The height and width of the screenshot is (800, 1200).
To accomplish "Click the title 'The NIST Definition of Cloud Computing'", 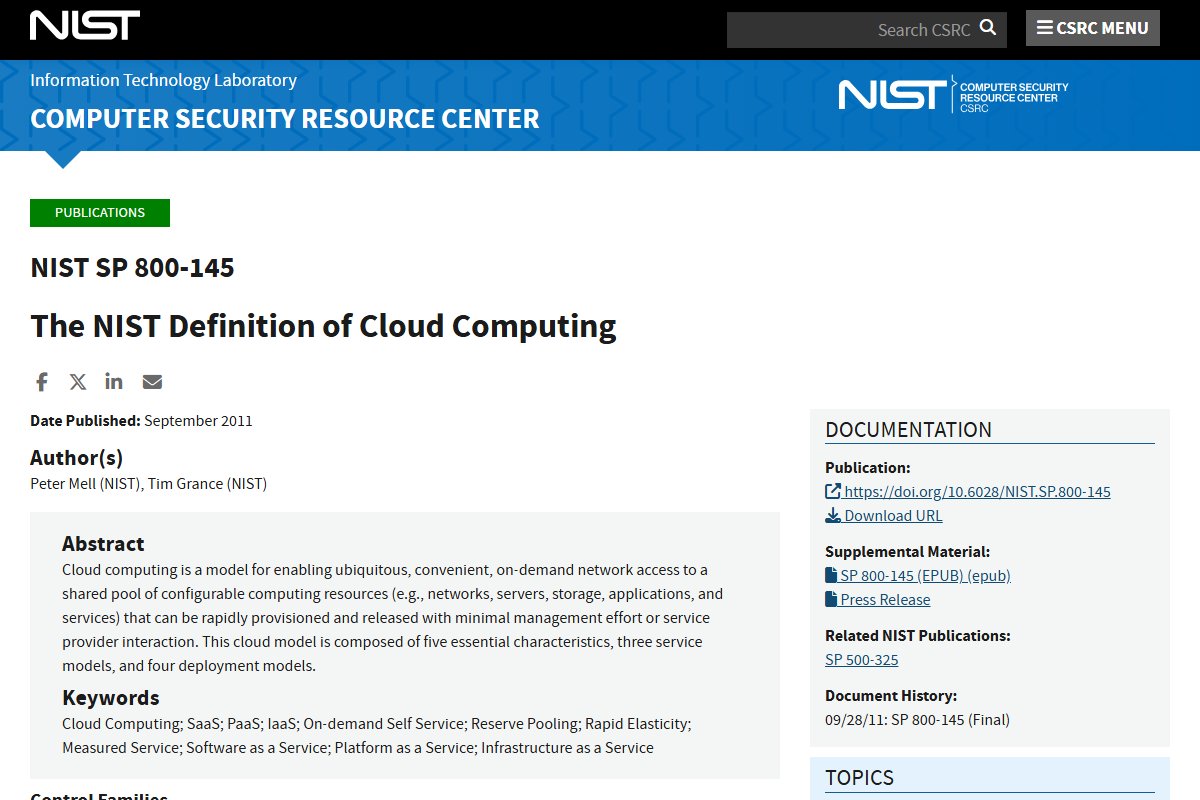I will click(323, 326).
